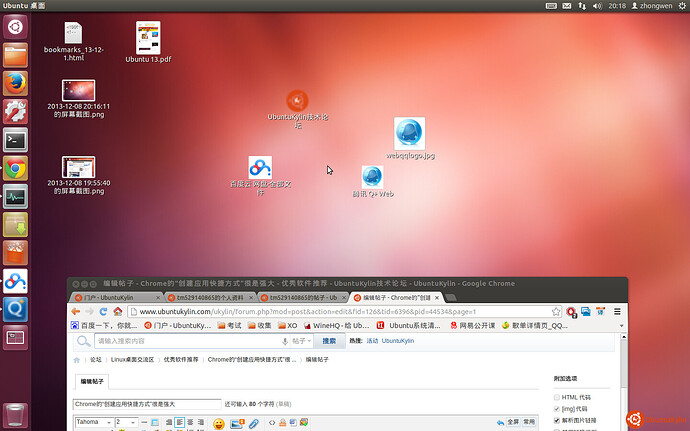Screen dimensions: 690x431
Task: Open Trash in launcher
Action: 15,415
